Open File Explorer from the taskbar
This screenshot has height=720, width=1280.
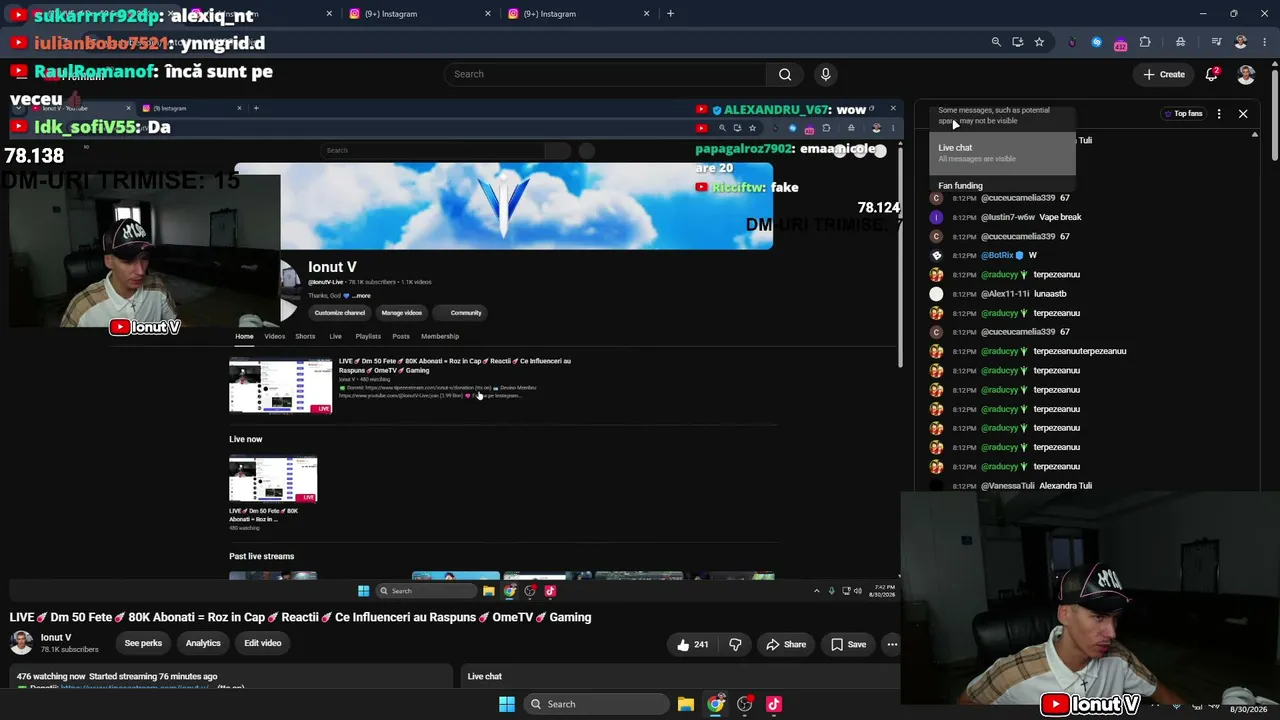pos(686,704)
